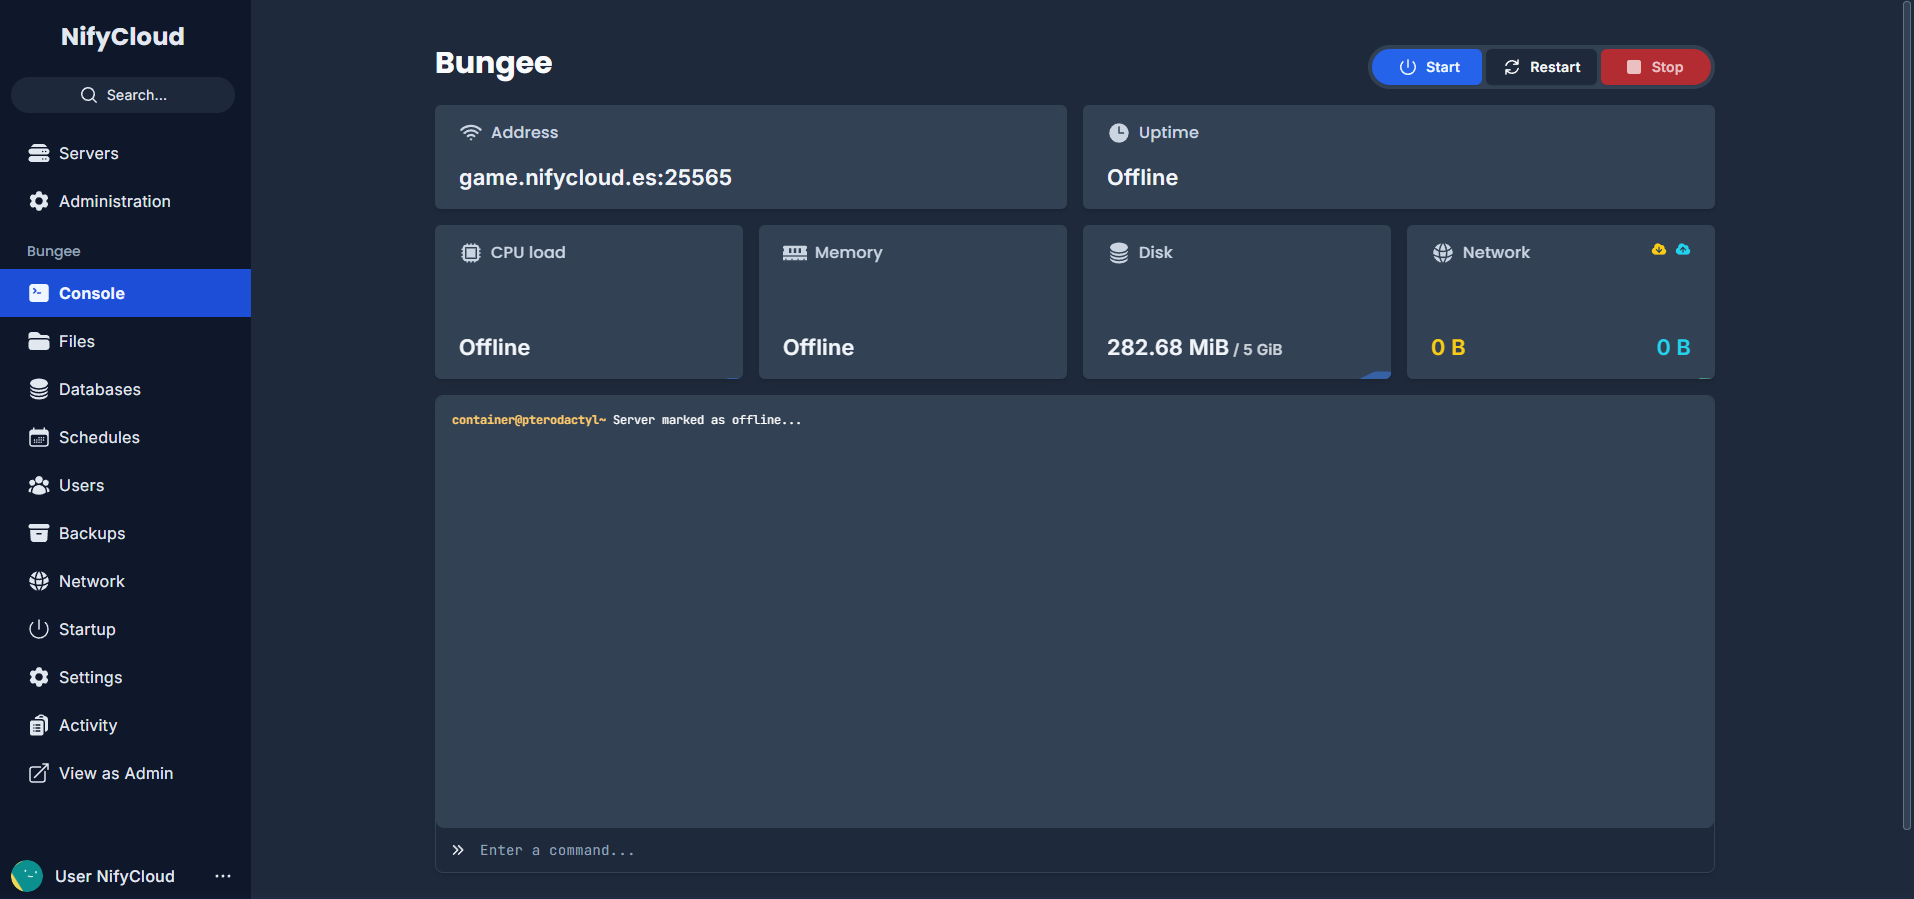1914x899 pixels.
Task: Open the Files folder icon
Action: tap(39, 341)
